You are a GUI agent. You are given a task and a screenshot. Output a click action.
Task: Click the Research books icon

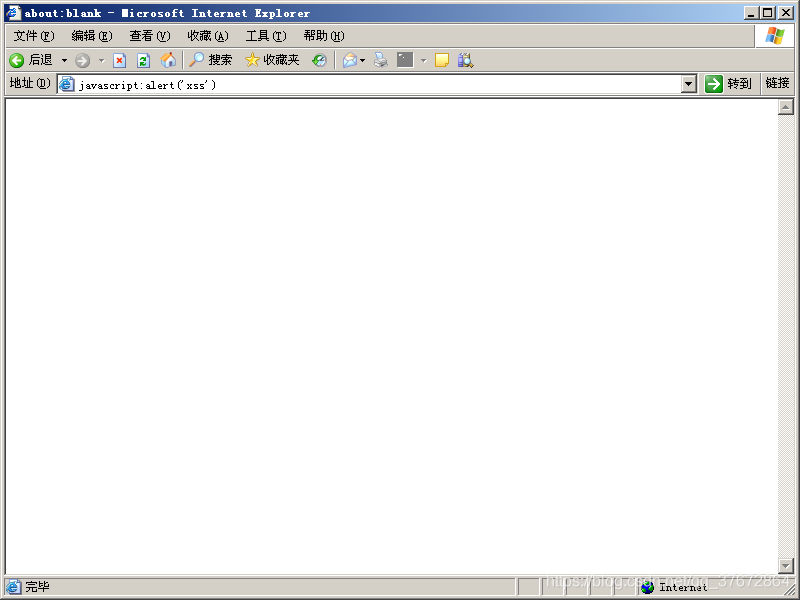click(x=465, y=60)
